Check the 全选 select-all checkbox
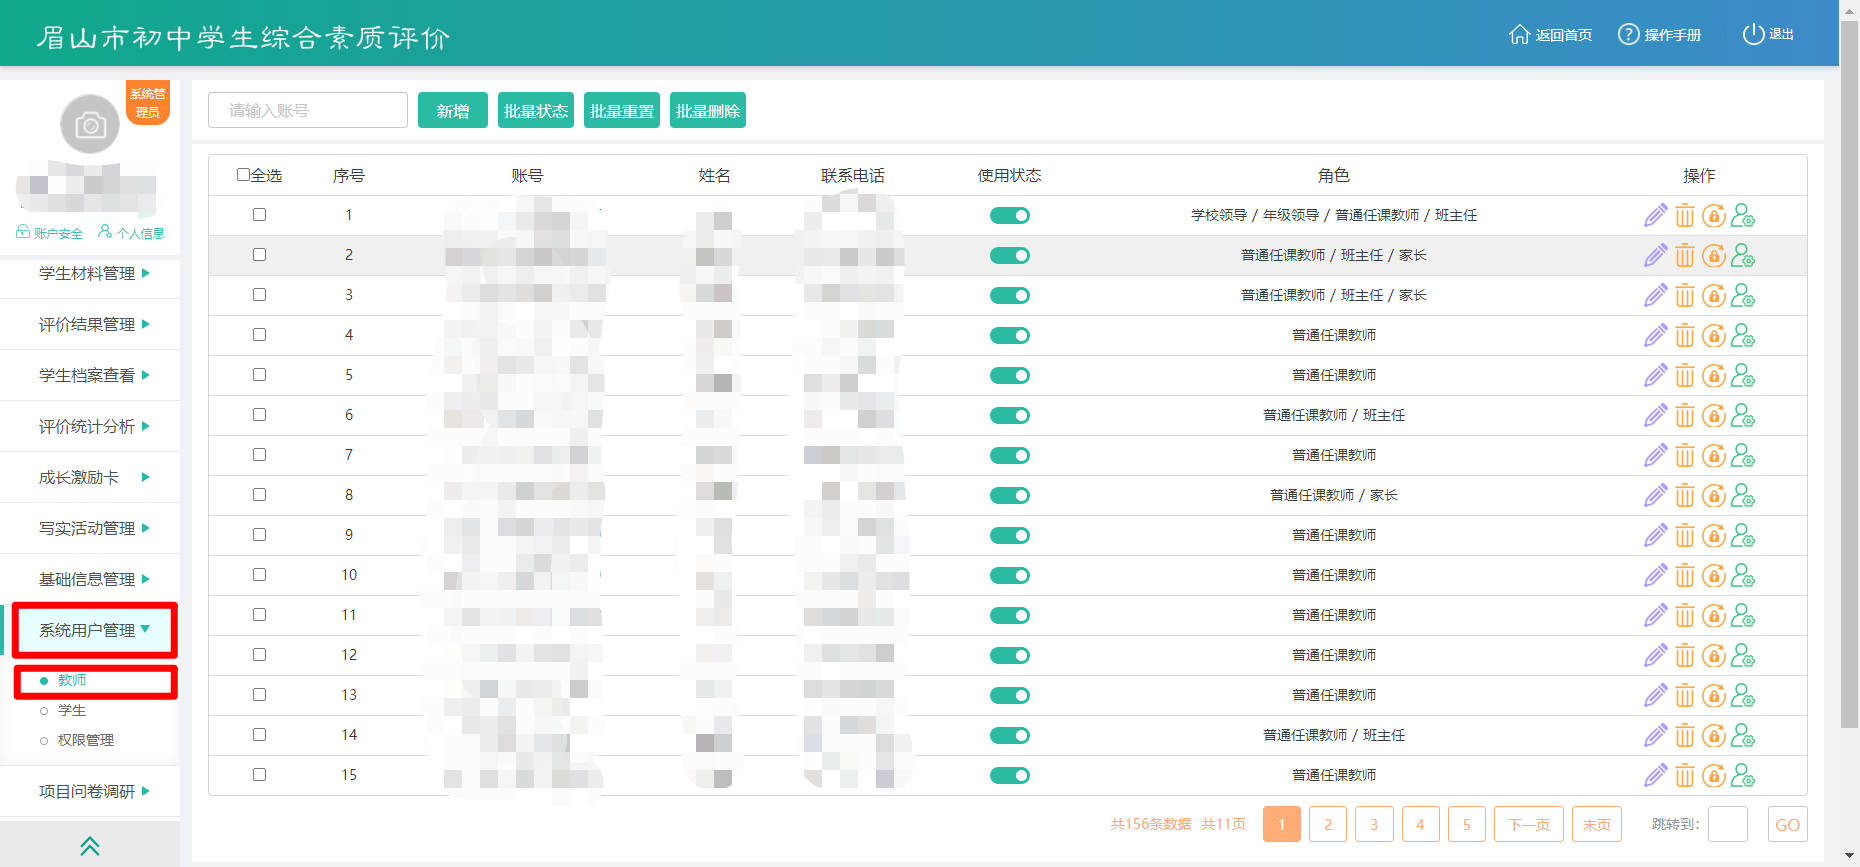1860x867 pixels. tap(243, 175)
